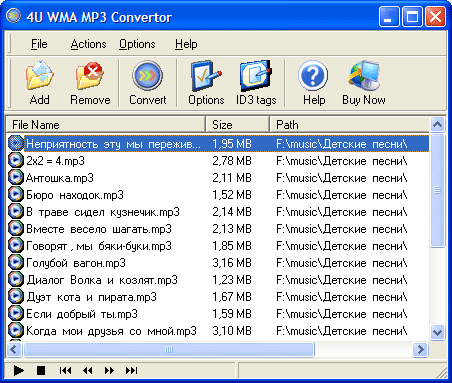
Task: Click the application icon in the title bar
Action: [x=14, y=16]
